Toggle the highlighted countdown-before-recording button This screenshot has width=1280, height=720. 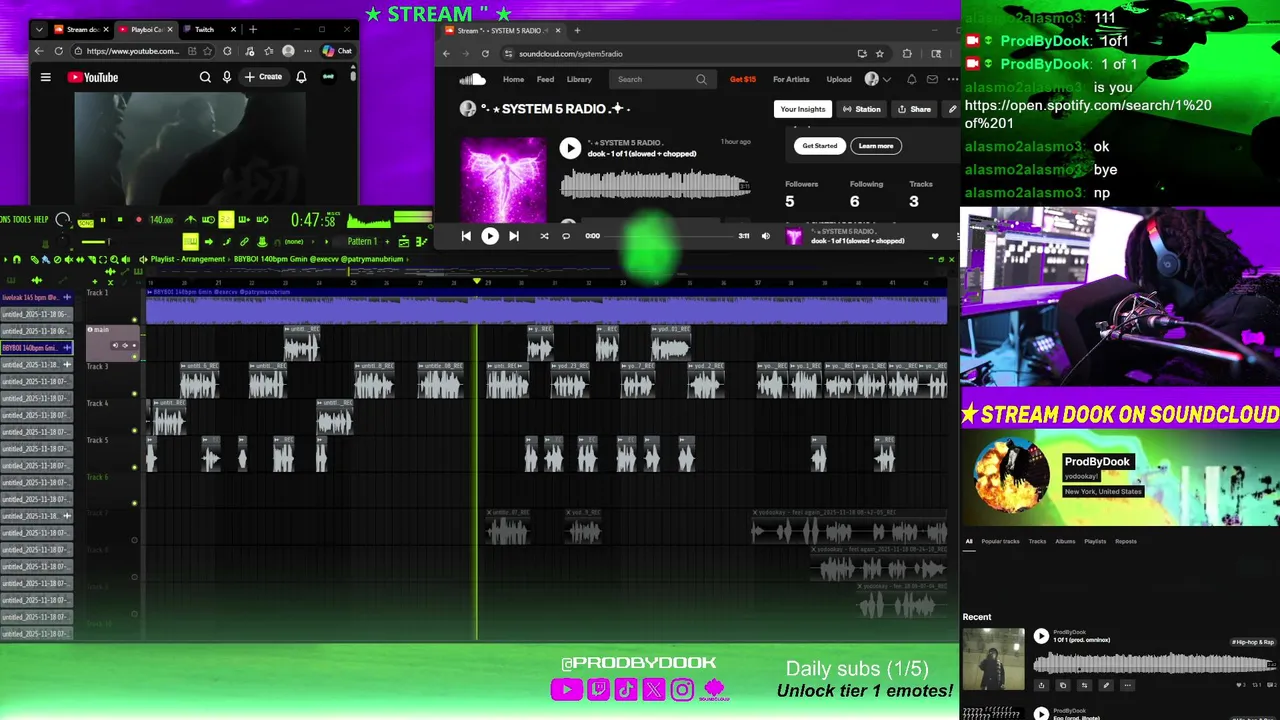(x=226, y=220)
